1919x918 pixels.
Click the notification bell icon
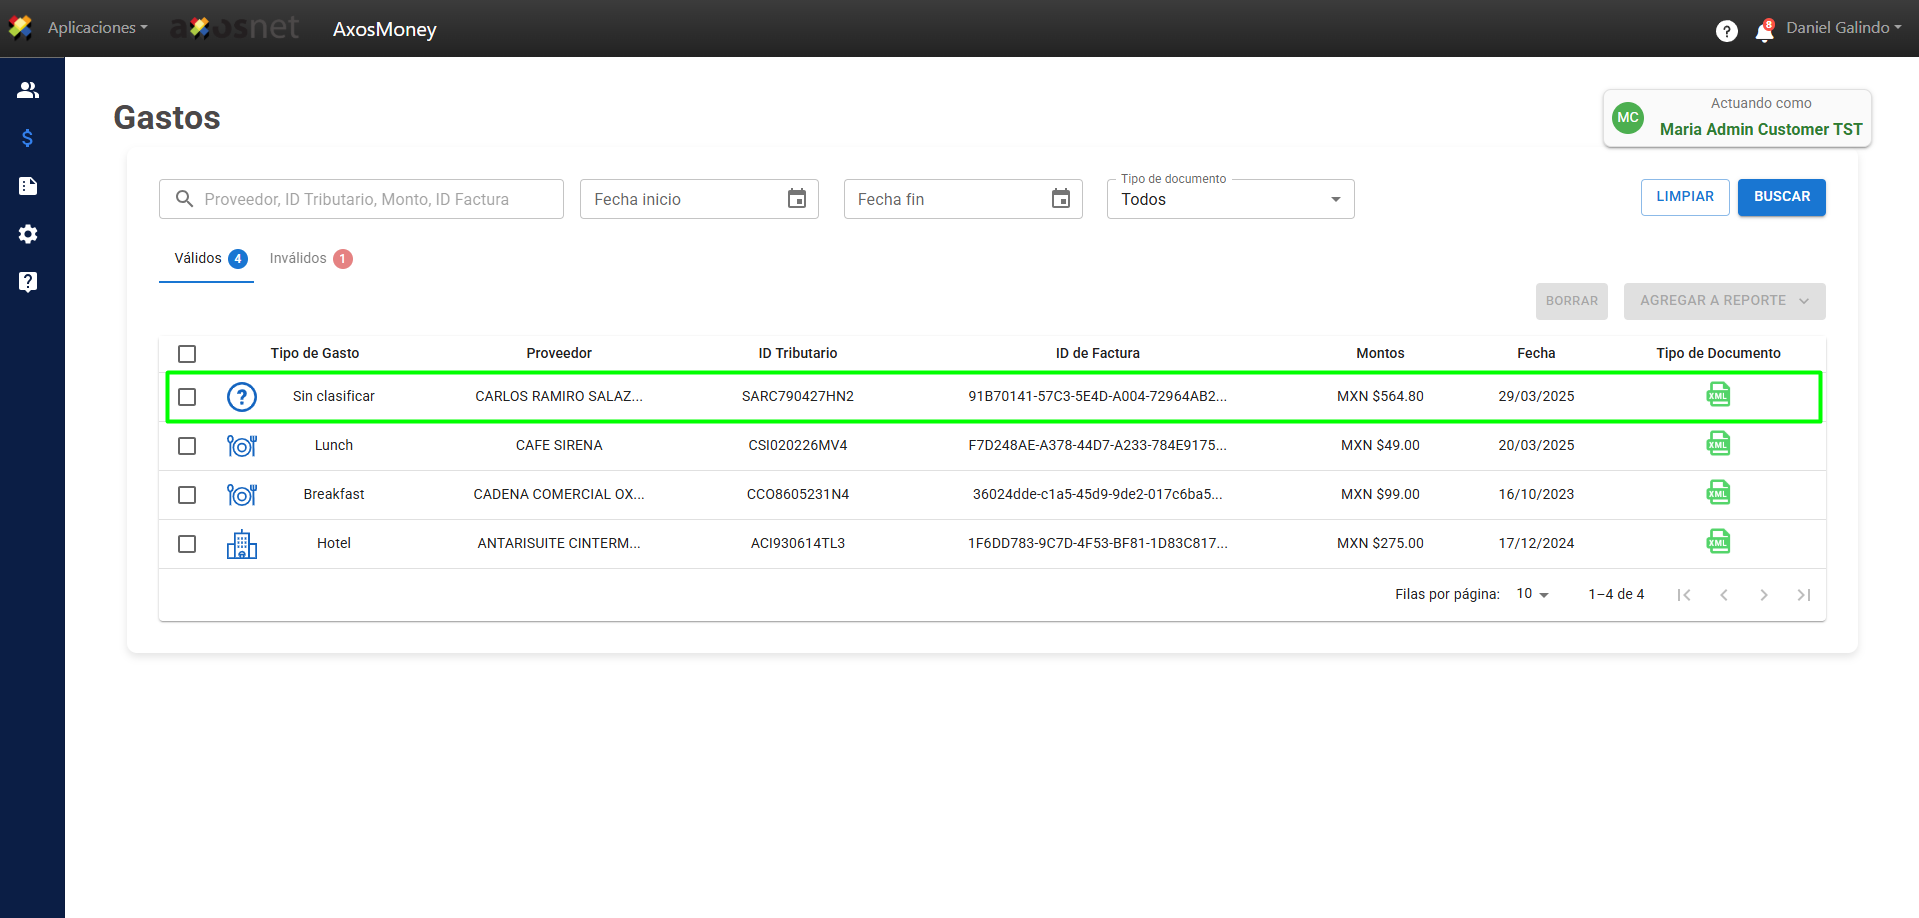[1764, 32]
